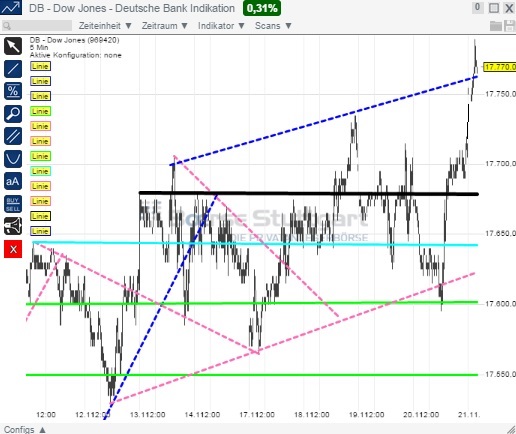Screen dimensions: 516x434
Task: Click the resize grip in bottom corner
Action: click(x=511, y=429)
